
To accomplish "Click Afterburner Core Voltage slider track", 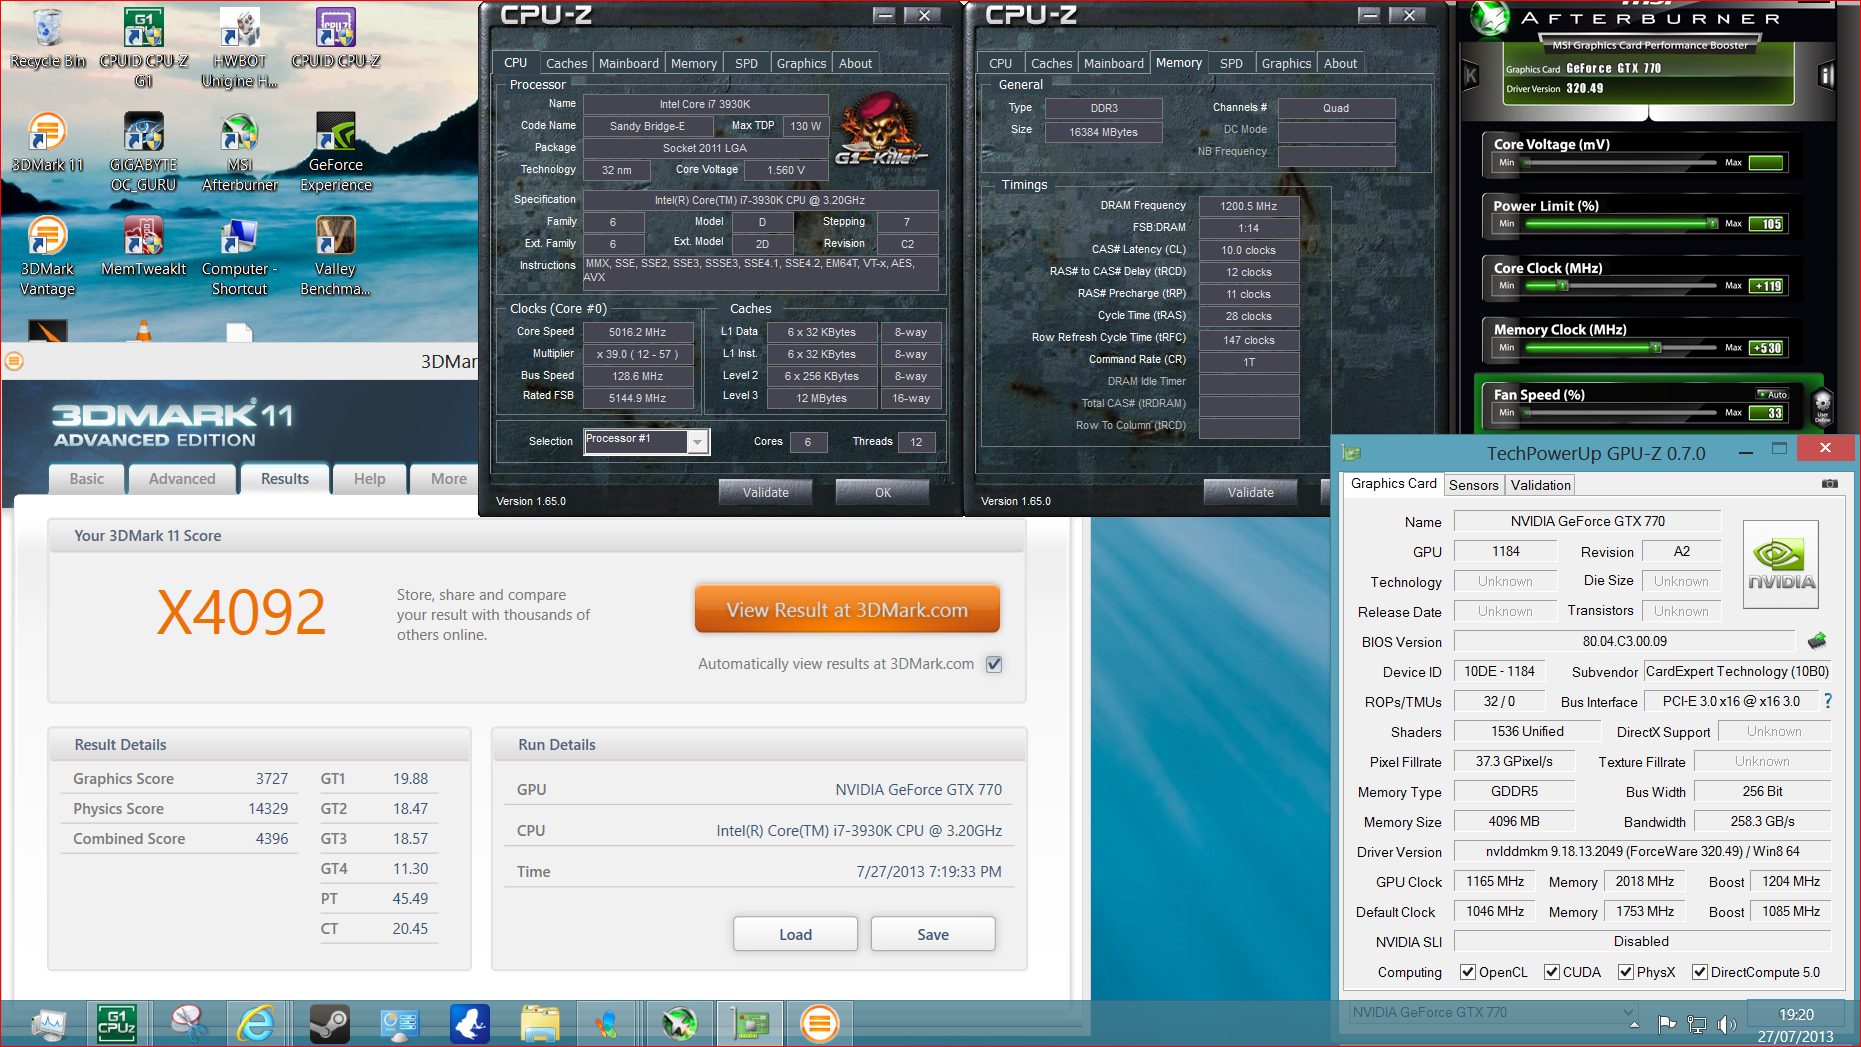I will [1620, 163].
